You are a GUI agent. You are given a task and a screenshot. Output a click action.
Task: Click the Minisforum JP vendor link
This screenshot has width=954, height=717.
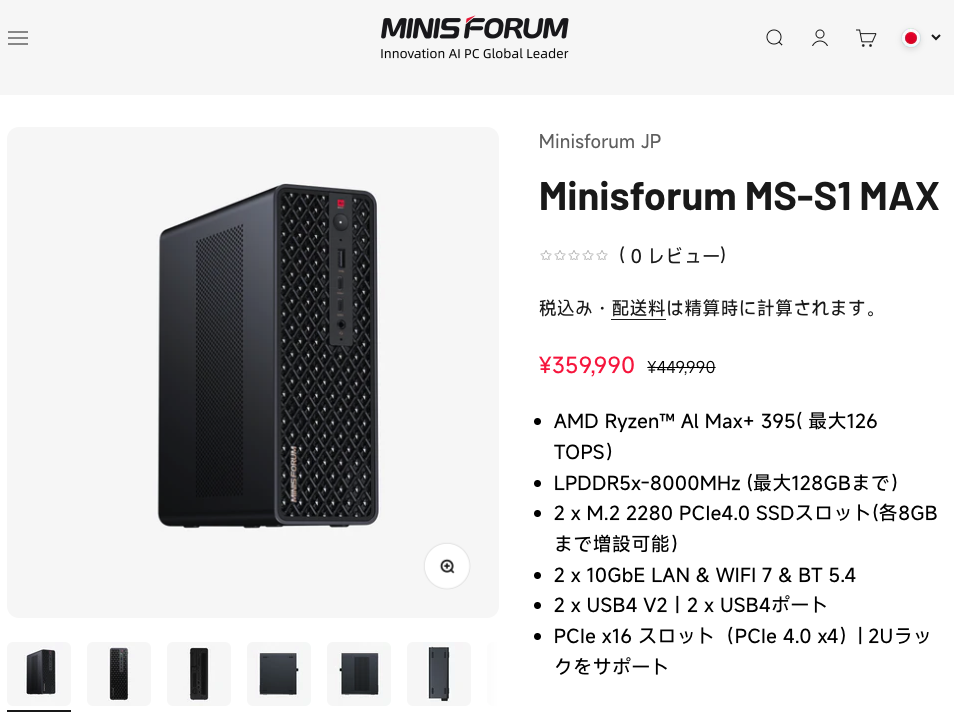599,141
